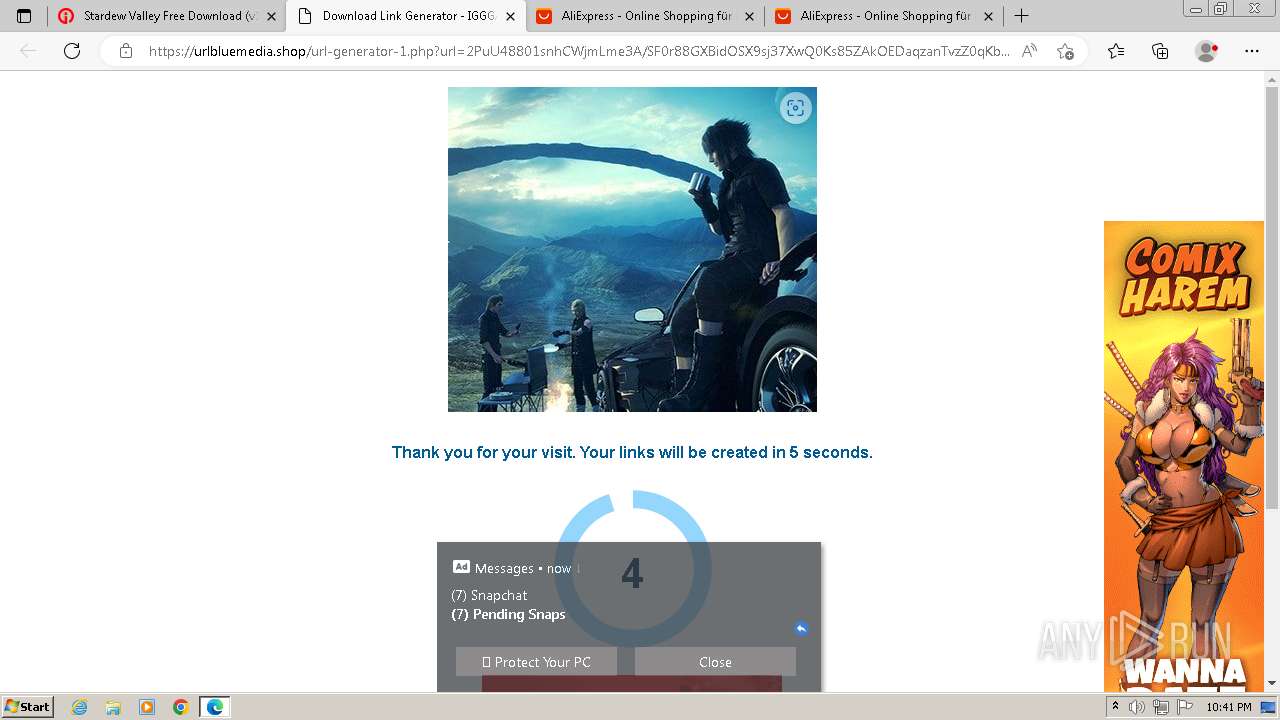Open Action Center flag icon
The image size is (1280, 720).
1185,707
